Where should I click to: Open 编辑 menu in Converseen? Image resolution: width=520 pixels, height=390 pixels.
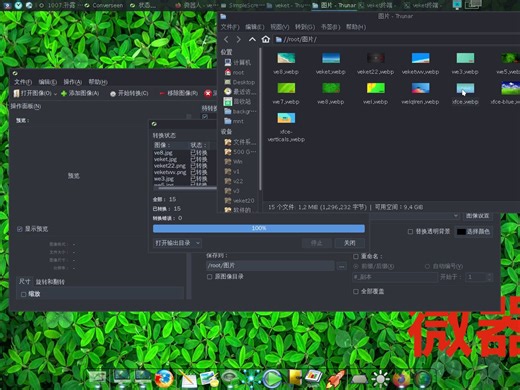47,82
